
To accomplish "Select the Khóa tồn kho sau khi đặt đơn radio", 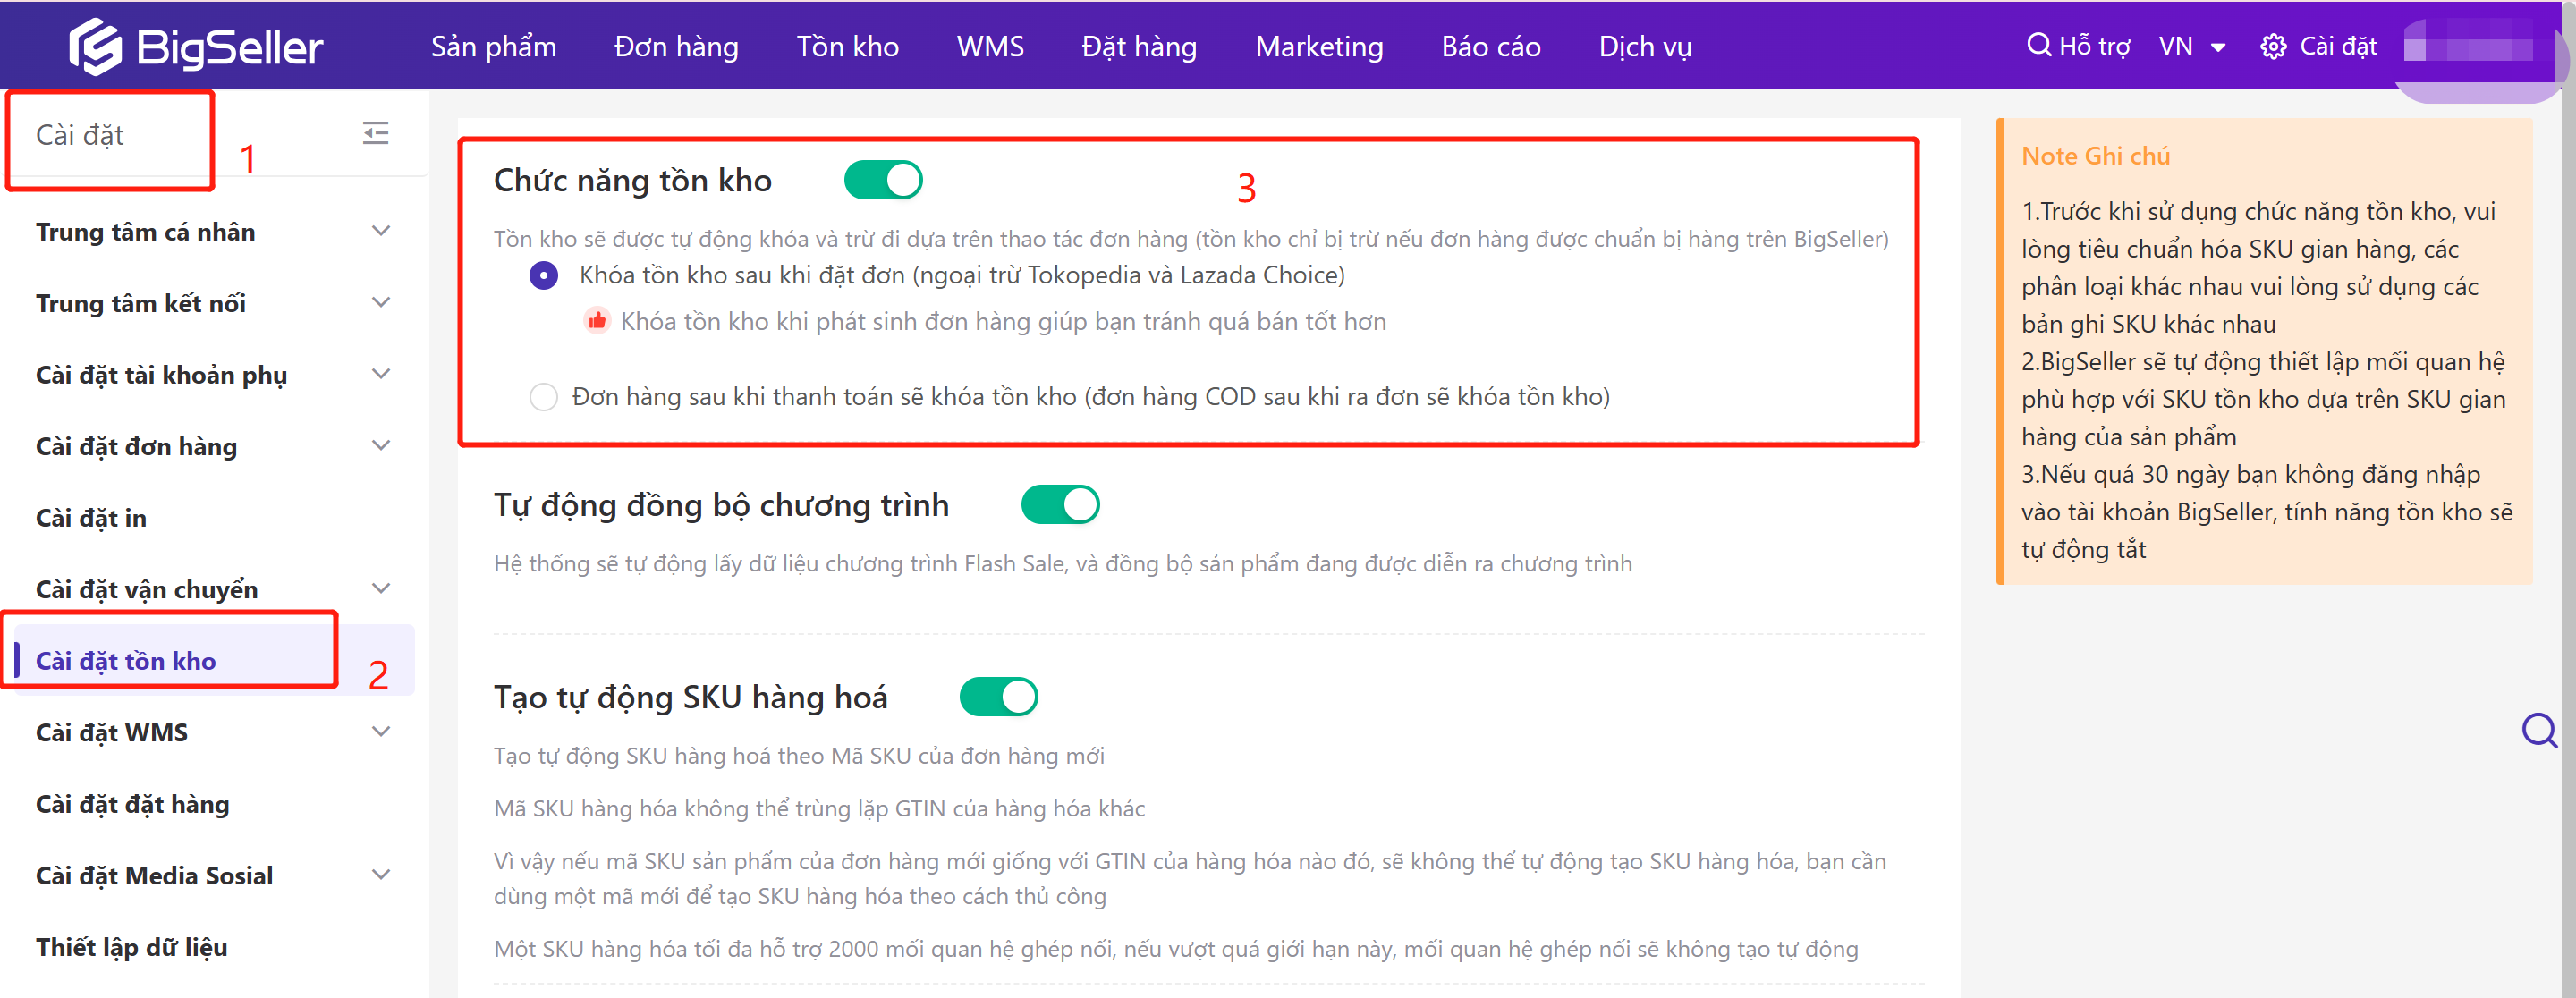I will pyautogui.click(x=543, y=275).
